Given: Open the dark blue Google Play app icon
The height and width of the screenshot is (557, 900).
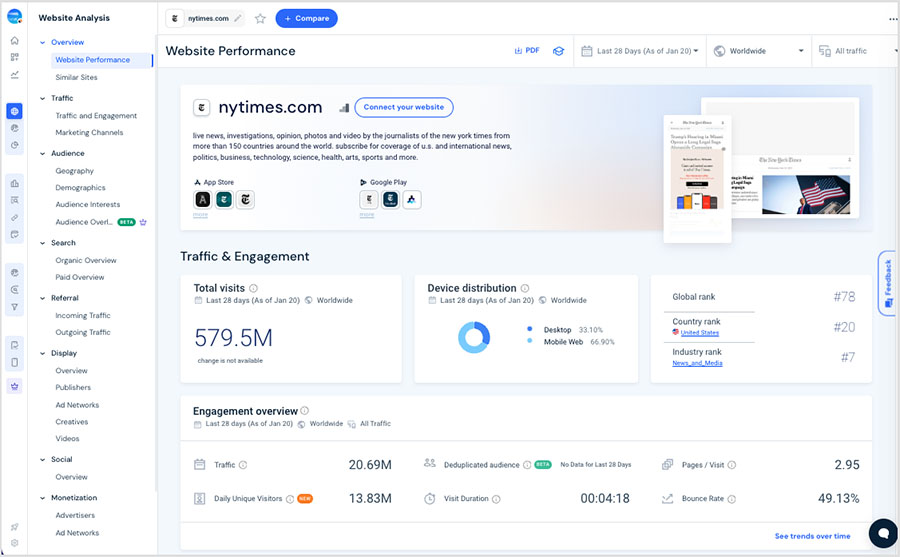Looking at the screenshot, I should click(x=390, y=199).
